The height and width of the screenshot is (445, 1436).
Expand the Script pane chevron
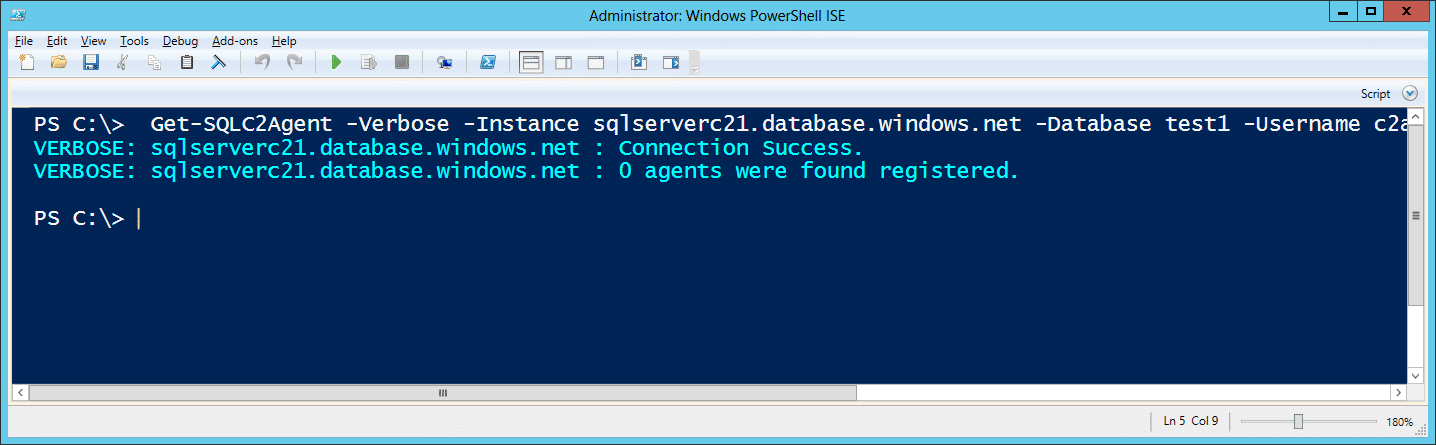[x=1410, y=93]
